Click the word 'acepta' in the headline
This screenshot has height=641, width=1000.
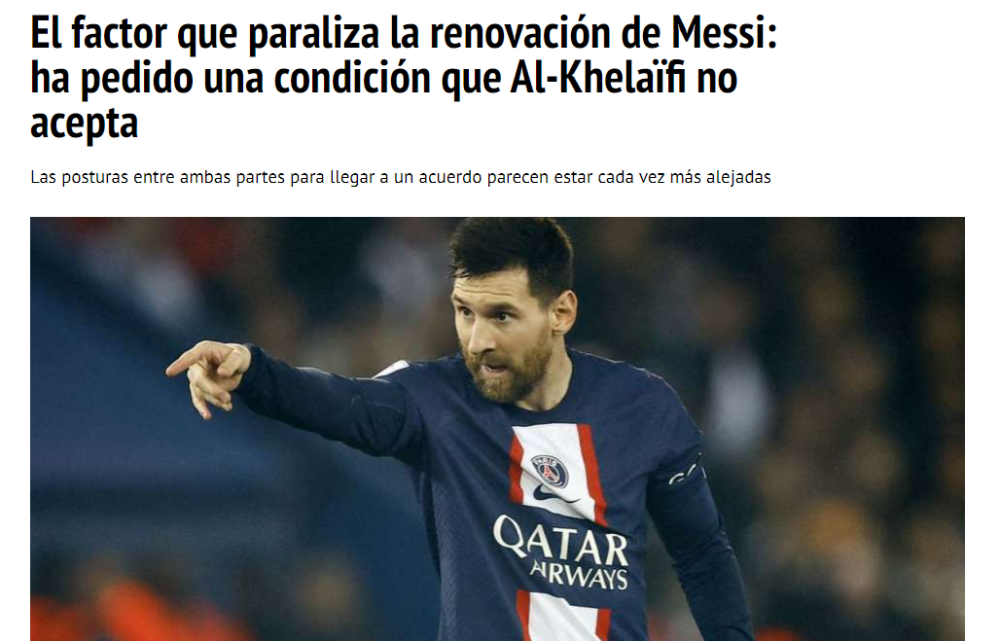click(x=84, y=123)
